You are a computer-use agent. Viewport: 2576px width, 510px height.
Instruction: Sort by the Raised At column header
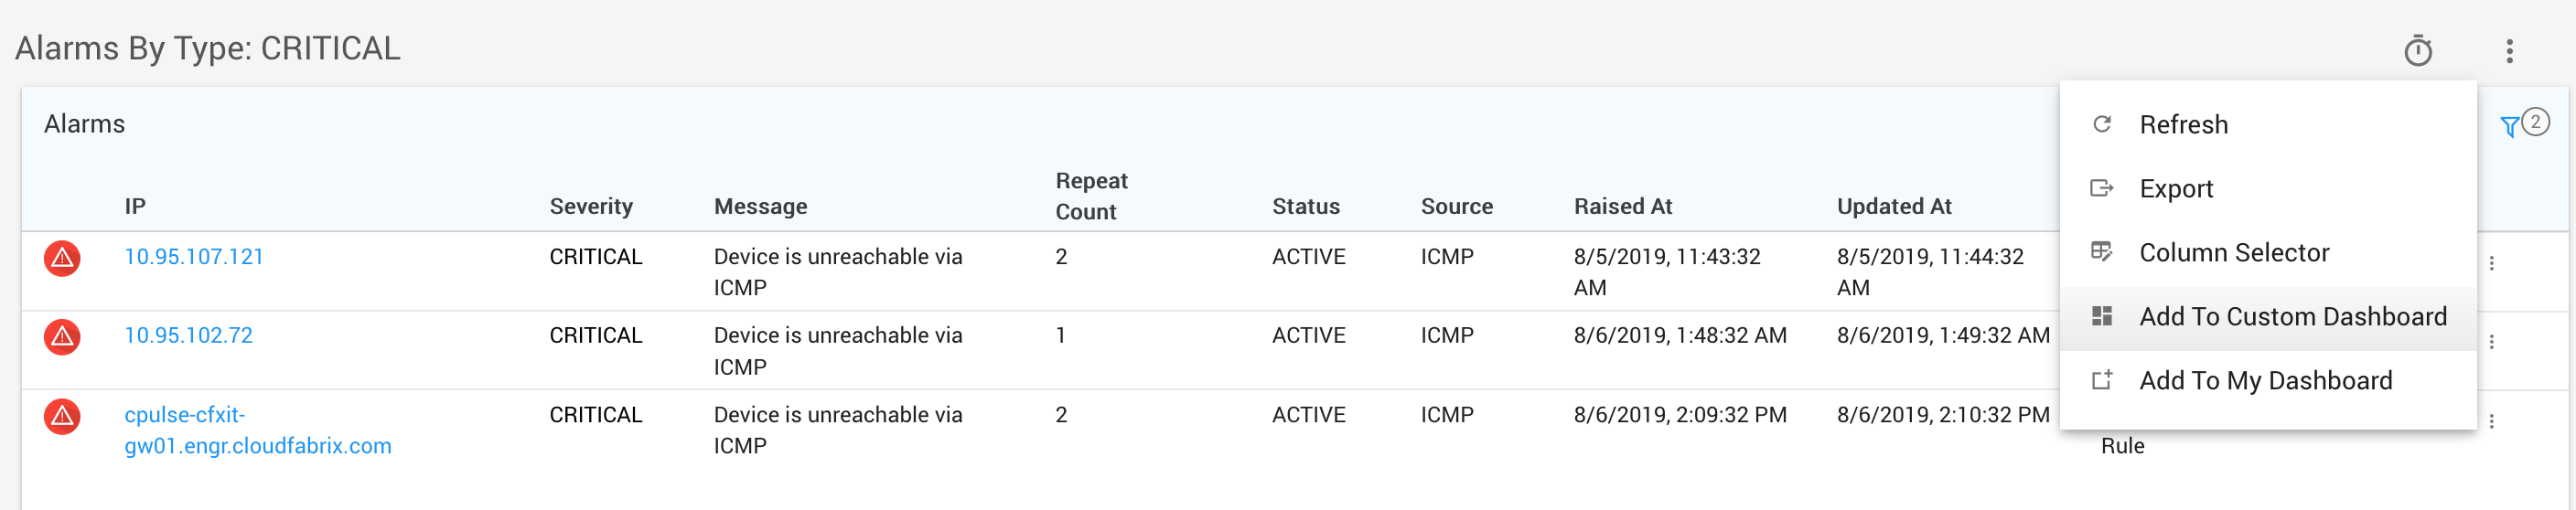click(1622, 206)
